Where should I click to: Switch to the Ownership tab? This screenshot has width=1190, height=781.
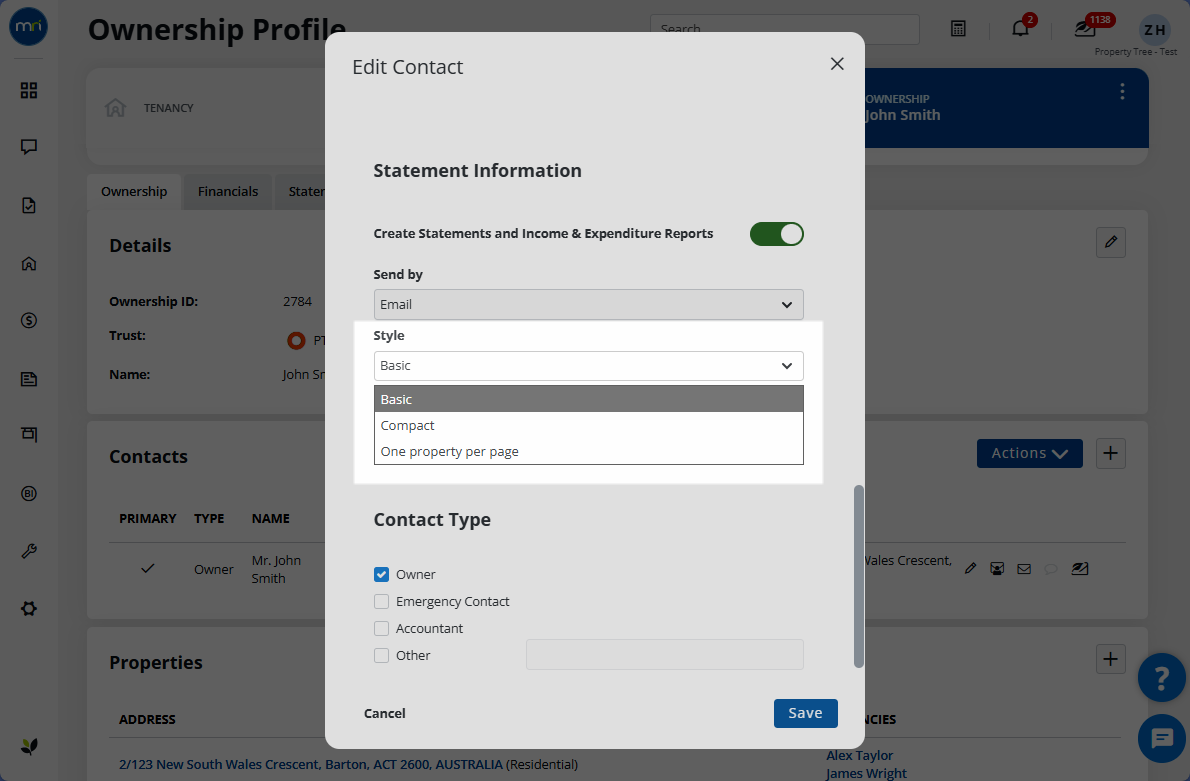[x=134, y=191]
